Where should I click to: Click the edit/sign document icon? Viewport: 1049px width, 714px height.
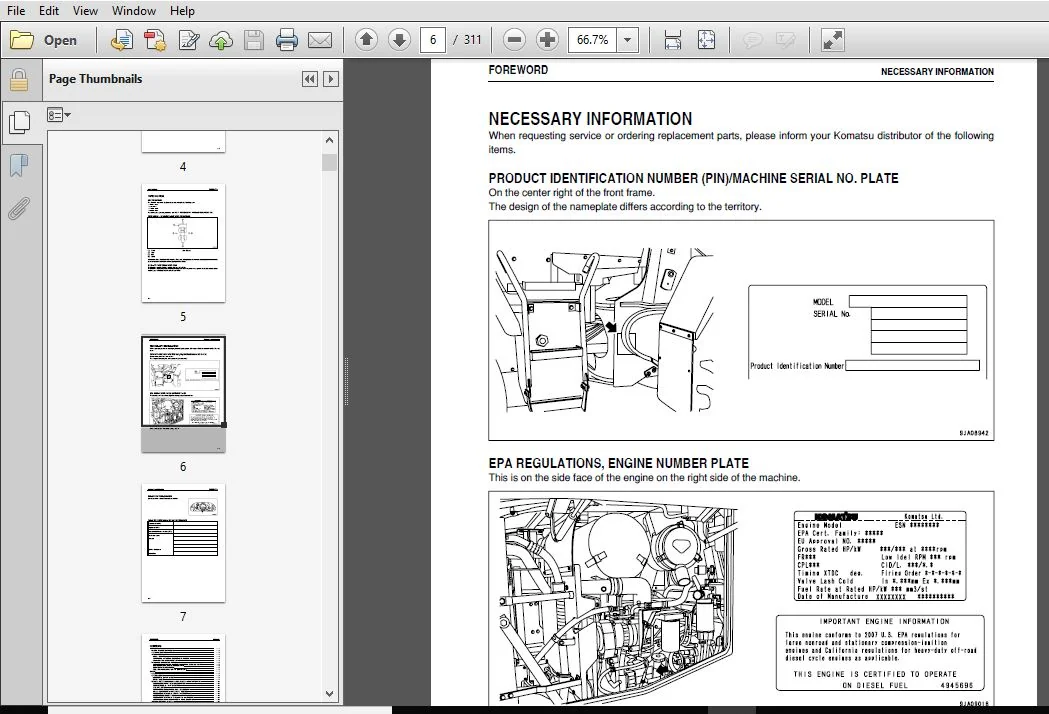(189, 40)
